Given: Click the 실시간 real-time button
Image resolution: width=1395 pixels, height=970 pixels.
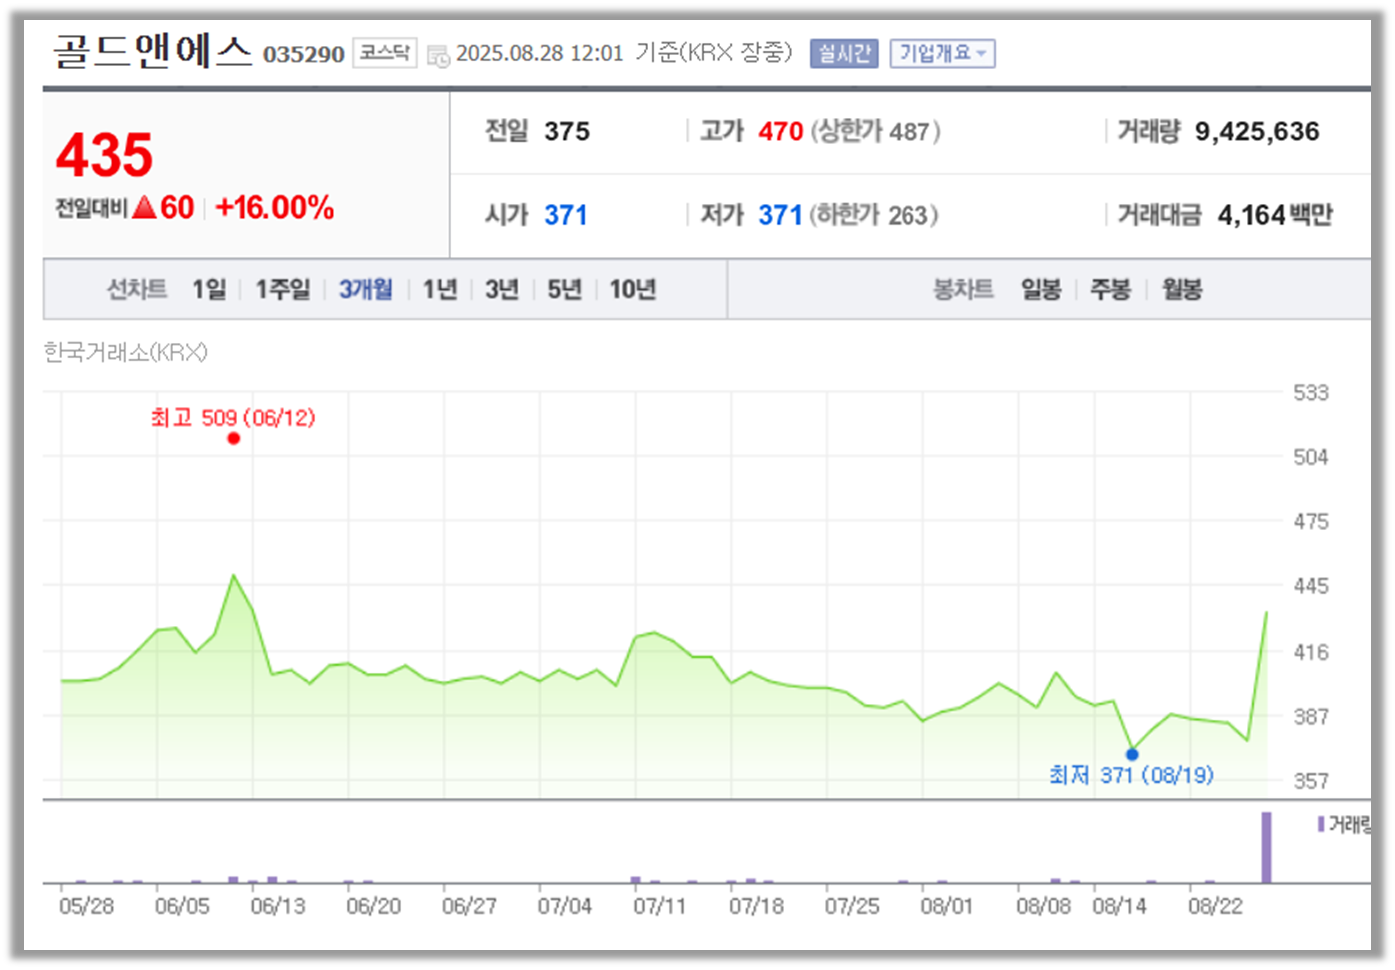Looking at the screenshot, I should 844,53.
